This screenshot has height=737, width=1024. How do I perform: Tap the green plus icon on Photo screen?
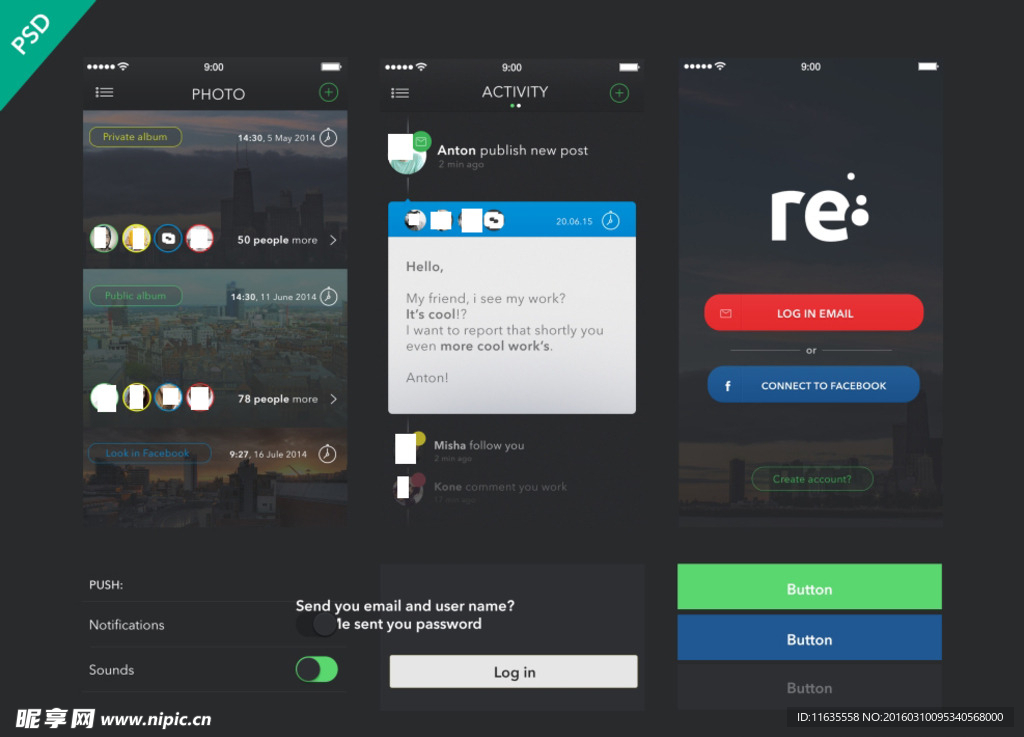pyautogui.click(x=328, y=92)
